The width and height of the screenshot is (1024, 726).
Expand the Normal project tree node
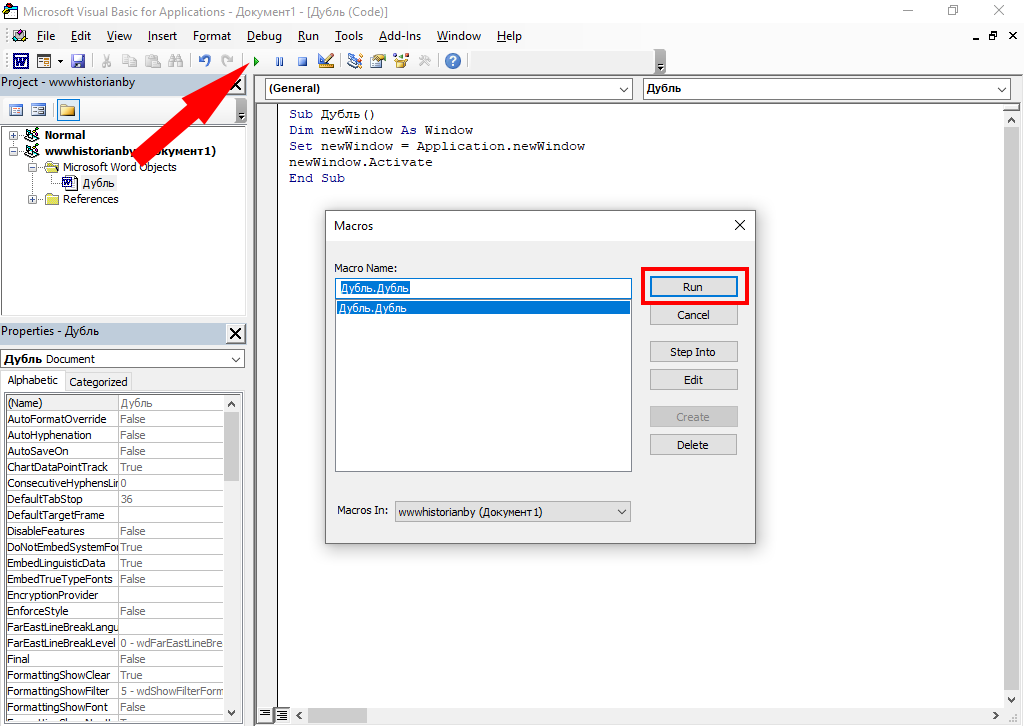click(x=14, y=135)
